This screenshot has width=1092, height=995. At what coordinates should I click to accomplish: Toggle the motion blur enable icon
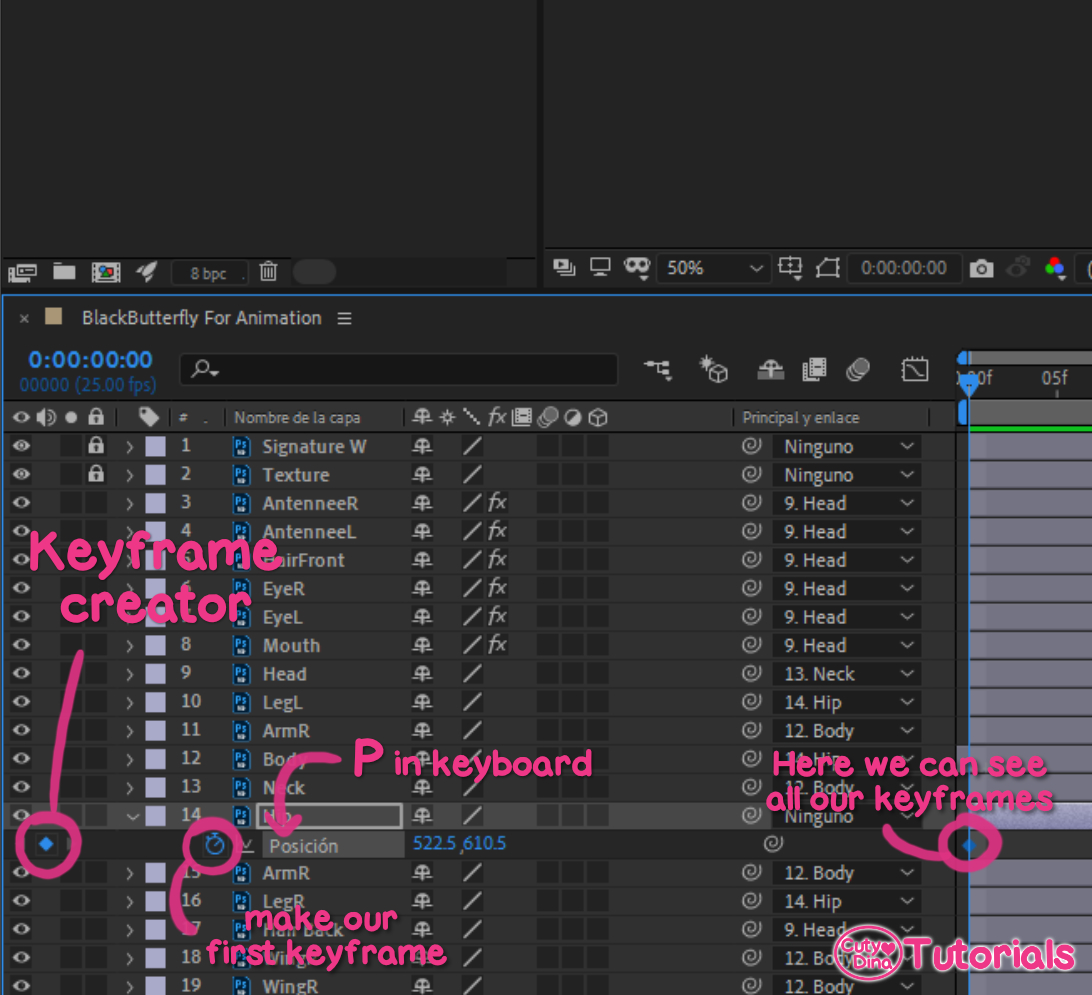pos(857,370)
